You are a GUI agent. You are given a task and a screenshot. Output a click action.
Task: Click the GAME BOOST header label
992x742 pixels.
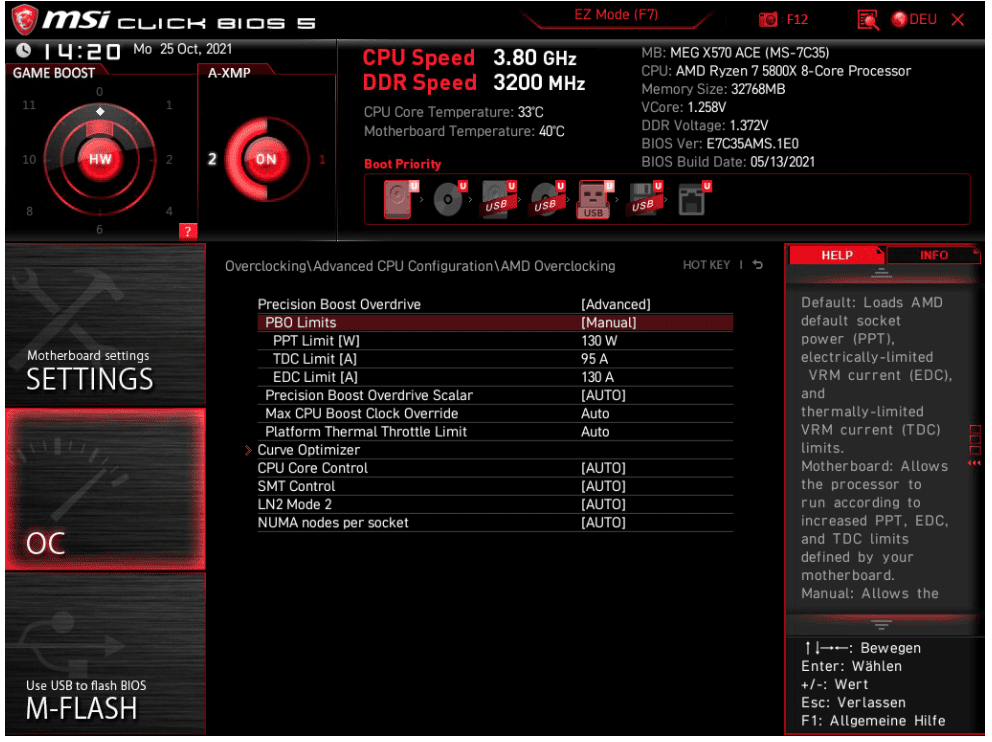tap(54, 73)
